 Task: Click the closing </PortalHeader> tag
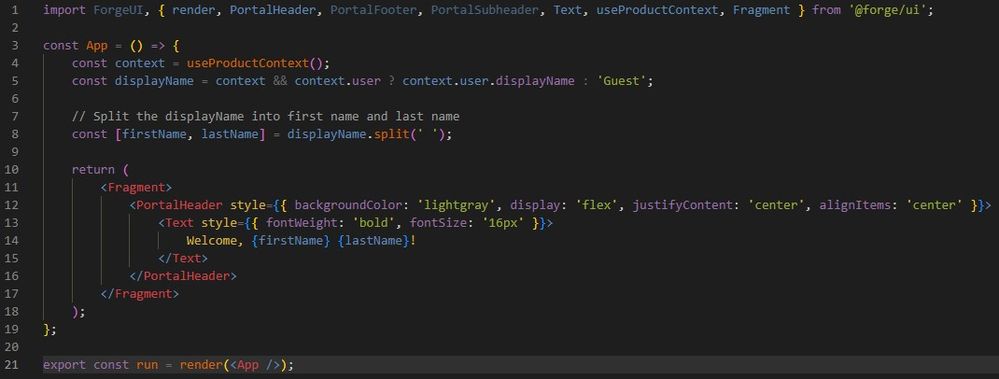pyautogui.click(x=183, y=276)
